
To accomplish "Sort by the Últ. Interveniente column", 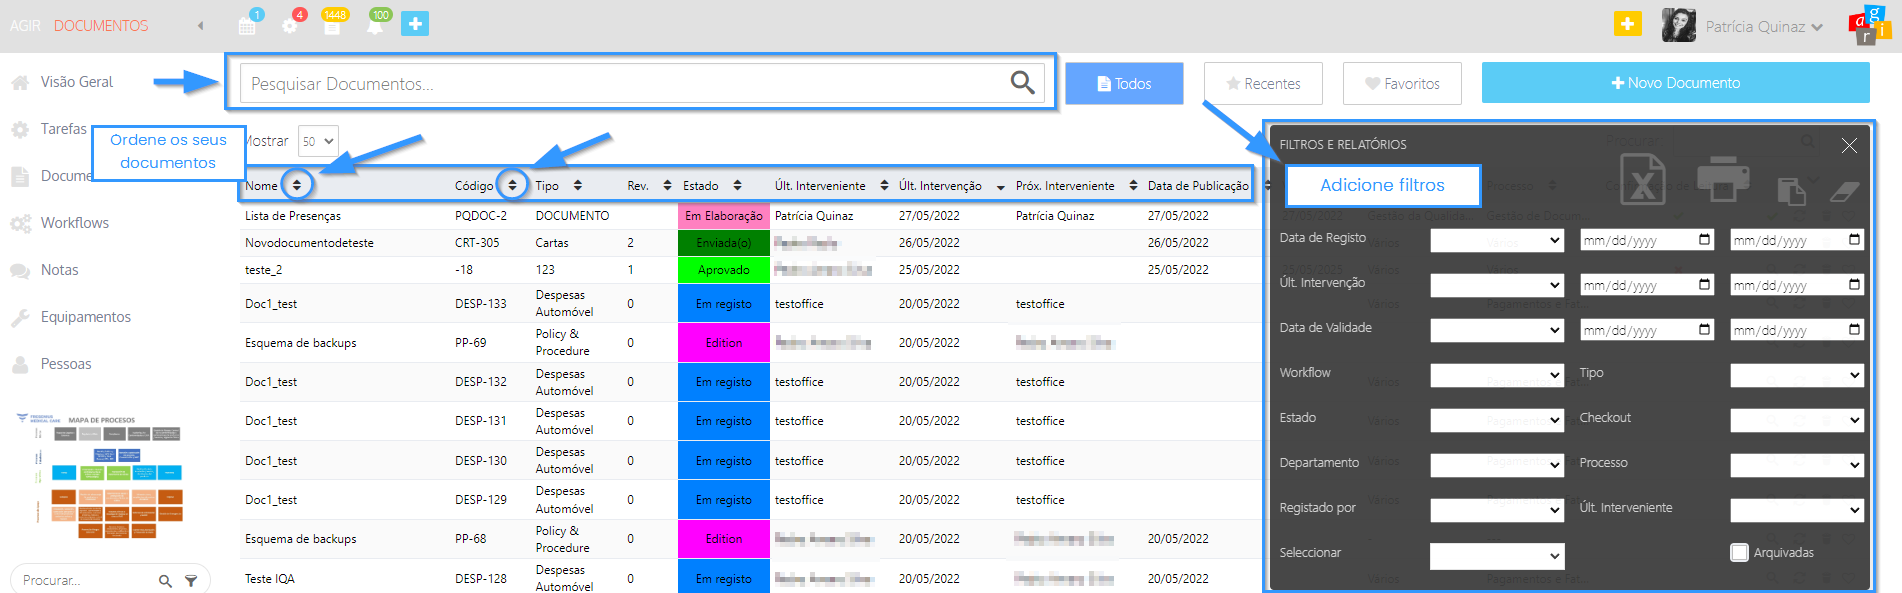I will tap(884, 185).
